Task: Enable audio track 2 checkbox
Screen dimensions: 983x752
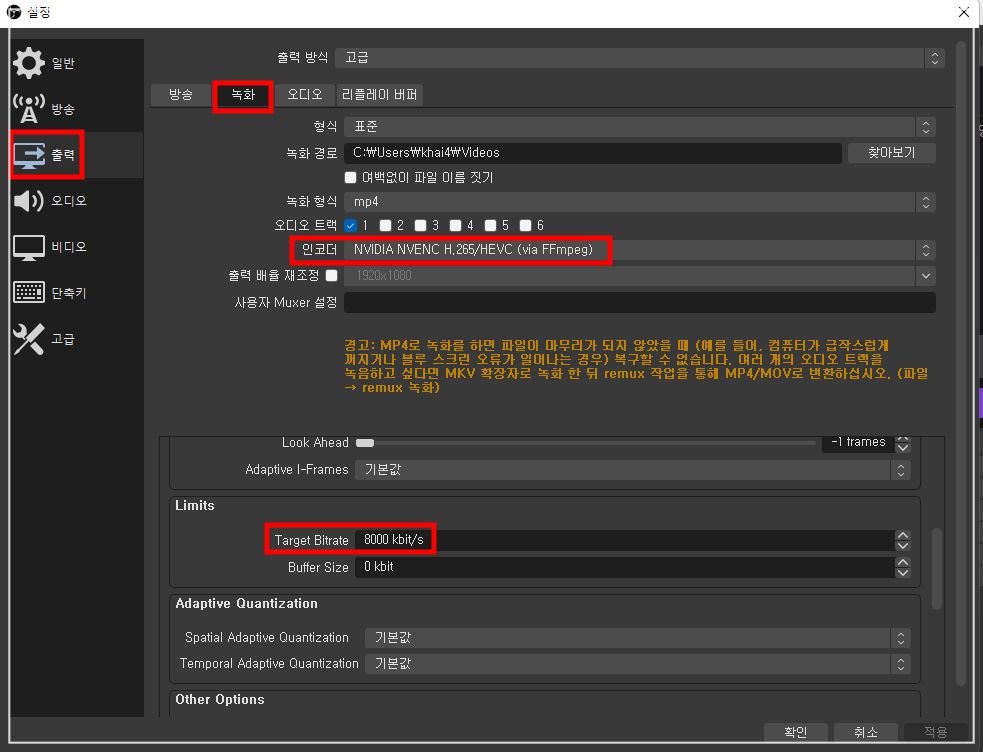Action: coord(386,225)
